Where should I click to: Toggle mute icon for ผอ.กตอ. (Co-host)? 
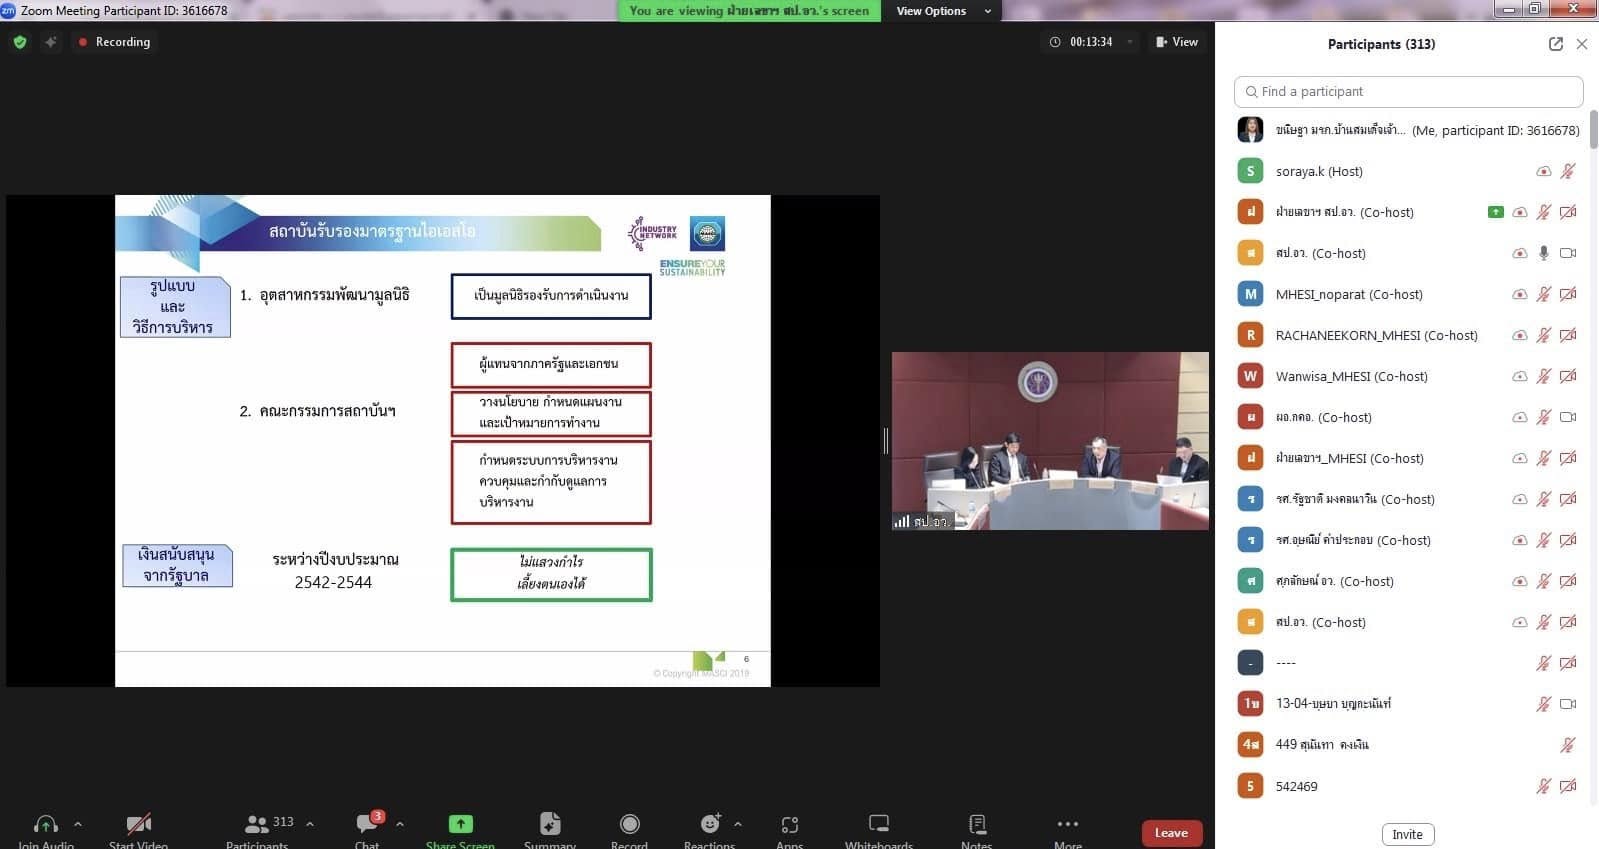pos(1544,417)
